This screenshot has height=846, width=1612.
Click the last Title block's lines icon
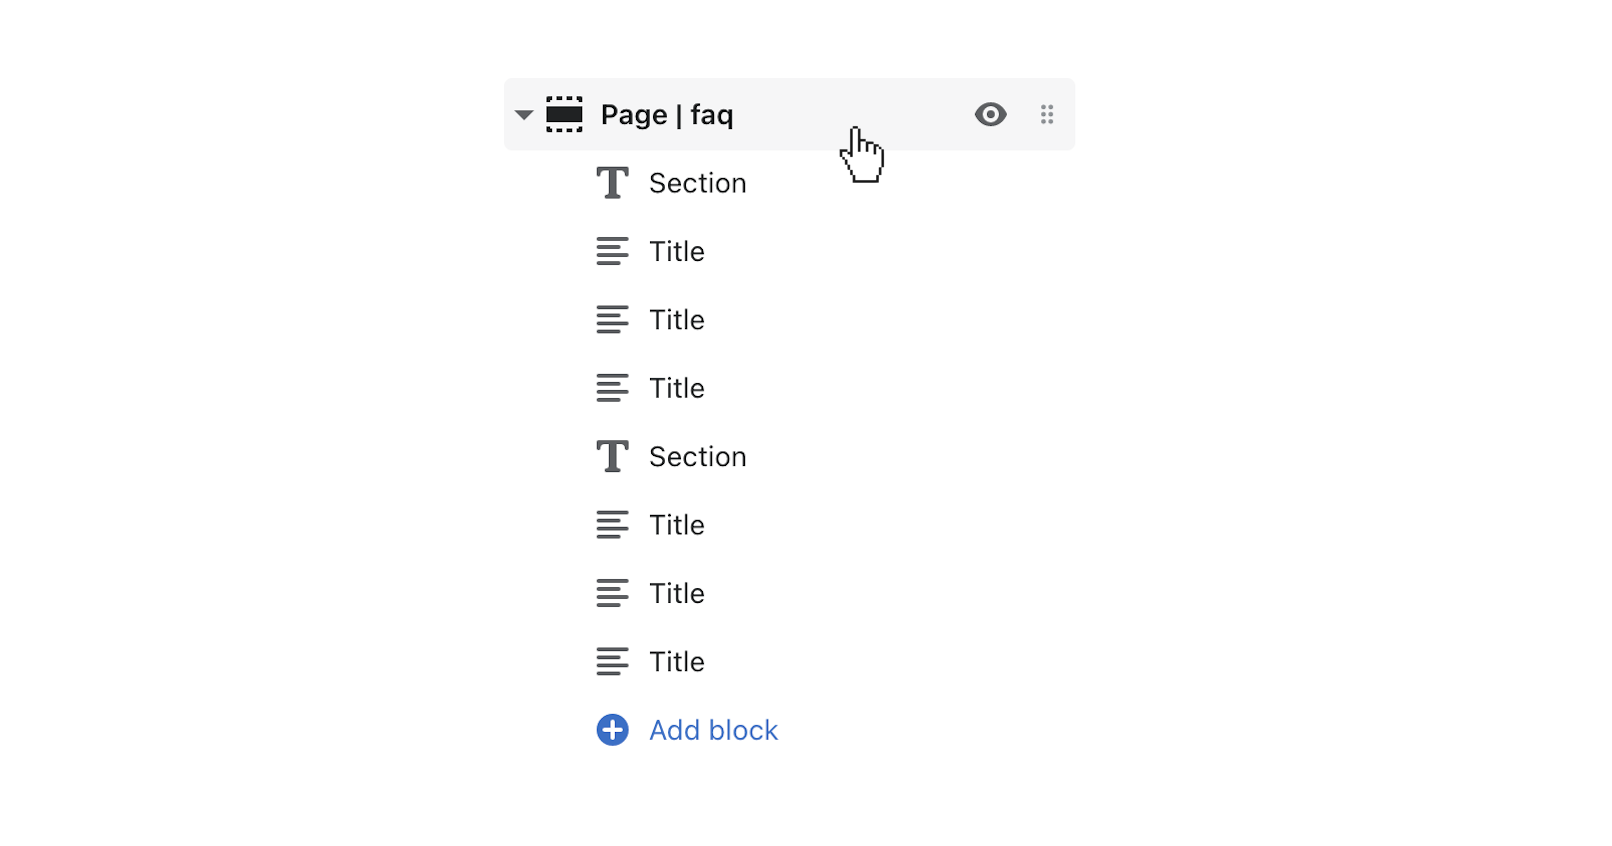tap(612, 662)
